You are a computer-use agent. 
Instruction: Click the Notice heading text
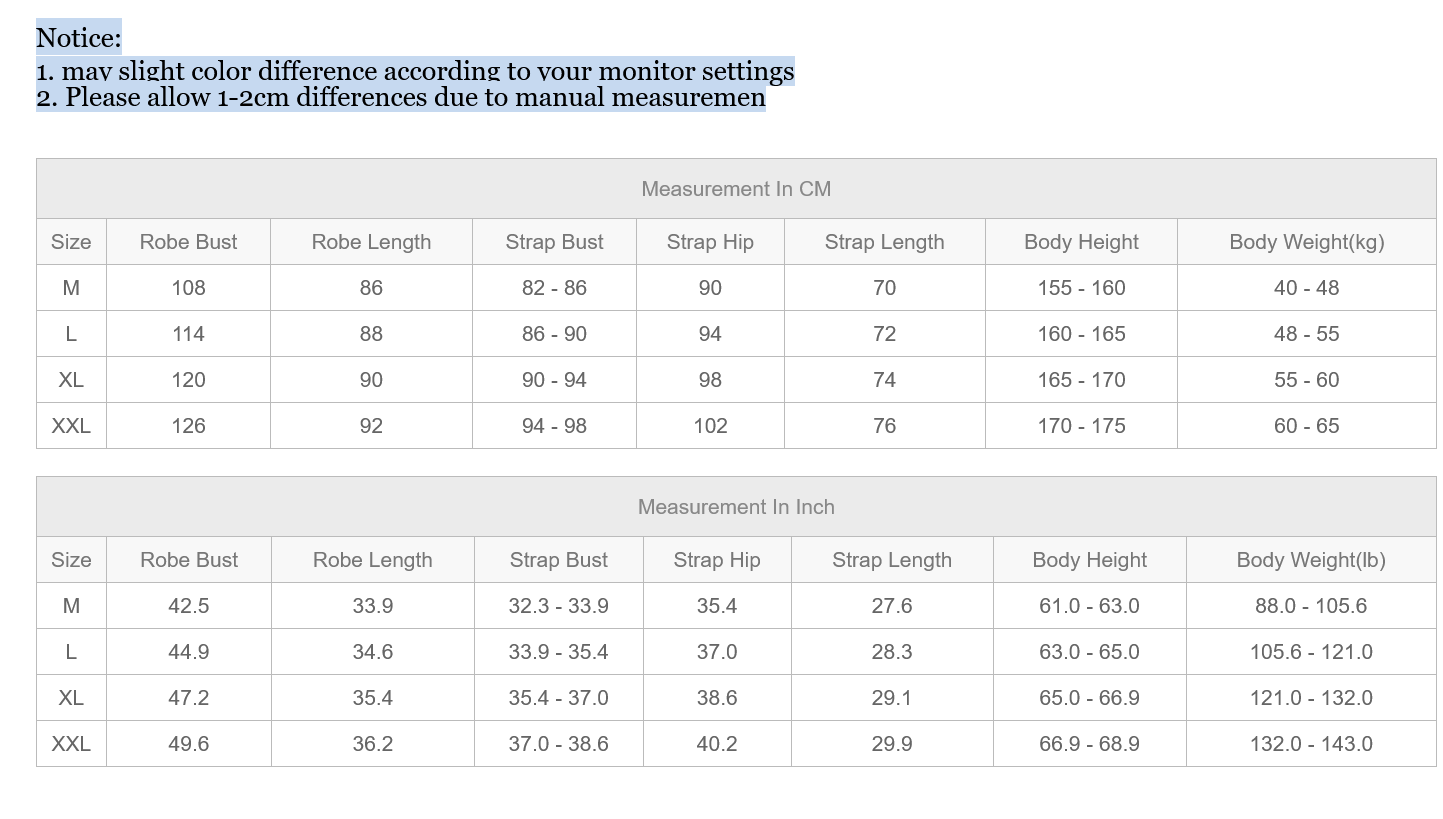[x=78, y=38]
